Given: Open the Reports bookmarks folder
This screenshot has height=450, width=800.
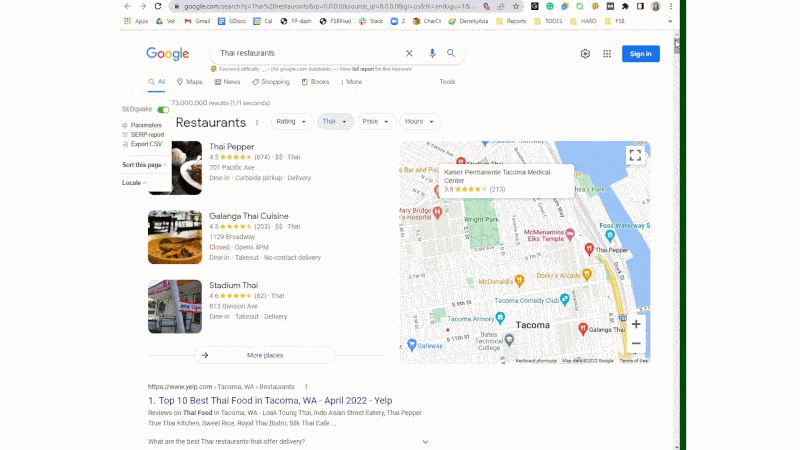Looking at the screenshot, I should [x=511, y=21].
